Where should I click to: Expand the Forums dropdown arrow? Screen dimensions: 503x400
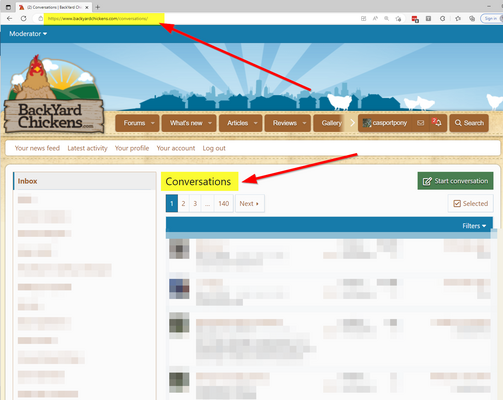point(153,123)
